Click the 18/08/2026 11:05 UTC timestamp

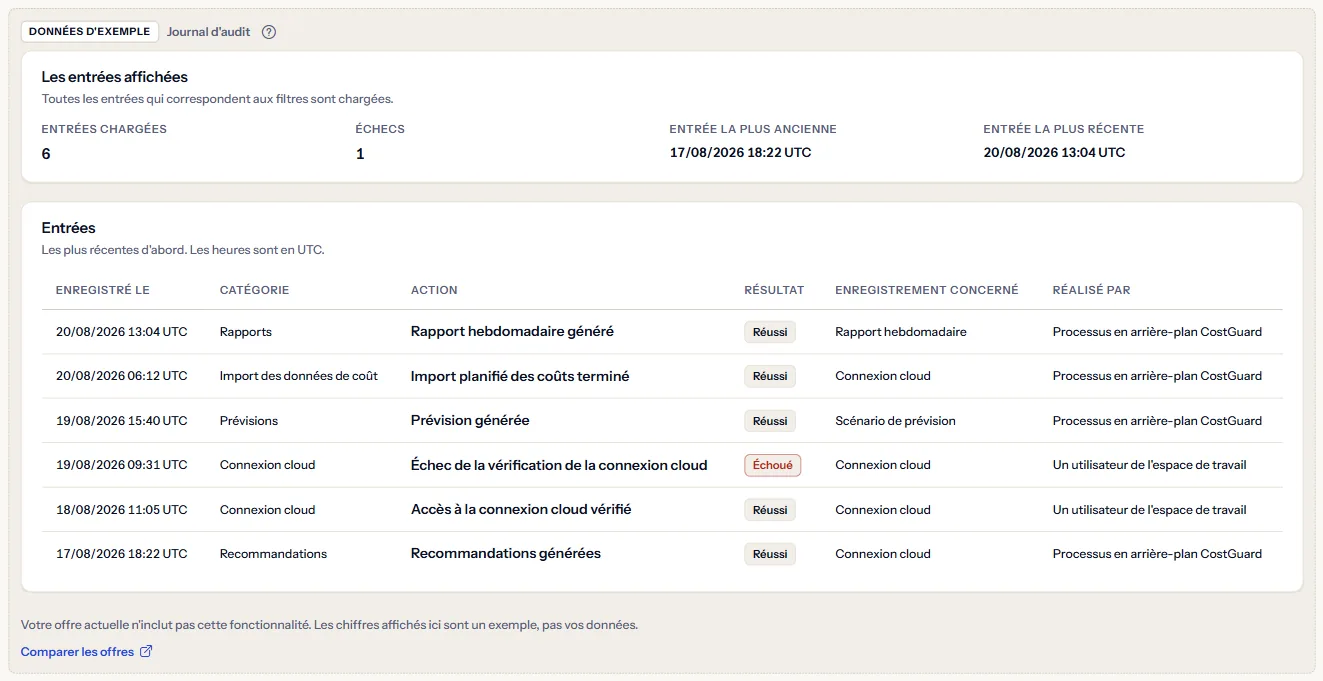coord(122,510)
